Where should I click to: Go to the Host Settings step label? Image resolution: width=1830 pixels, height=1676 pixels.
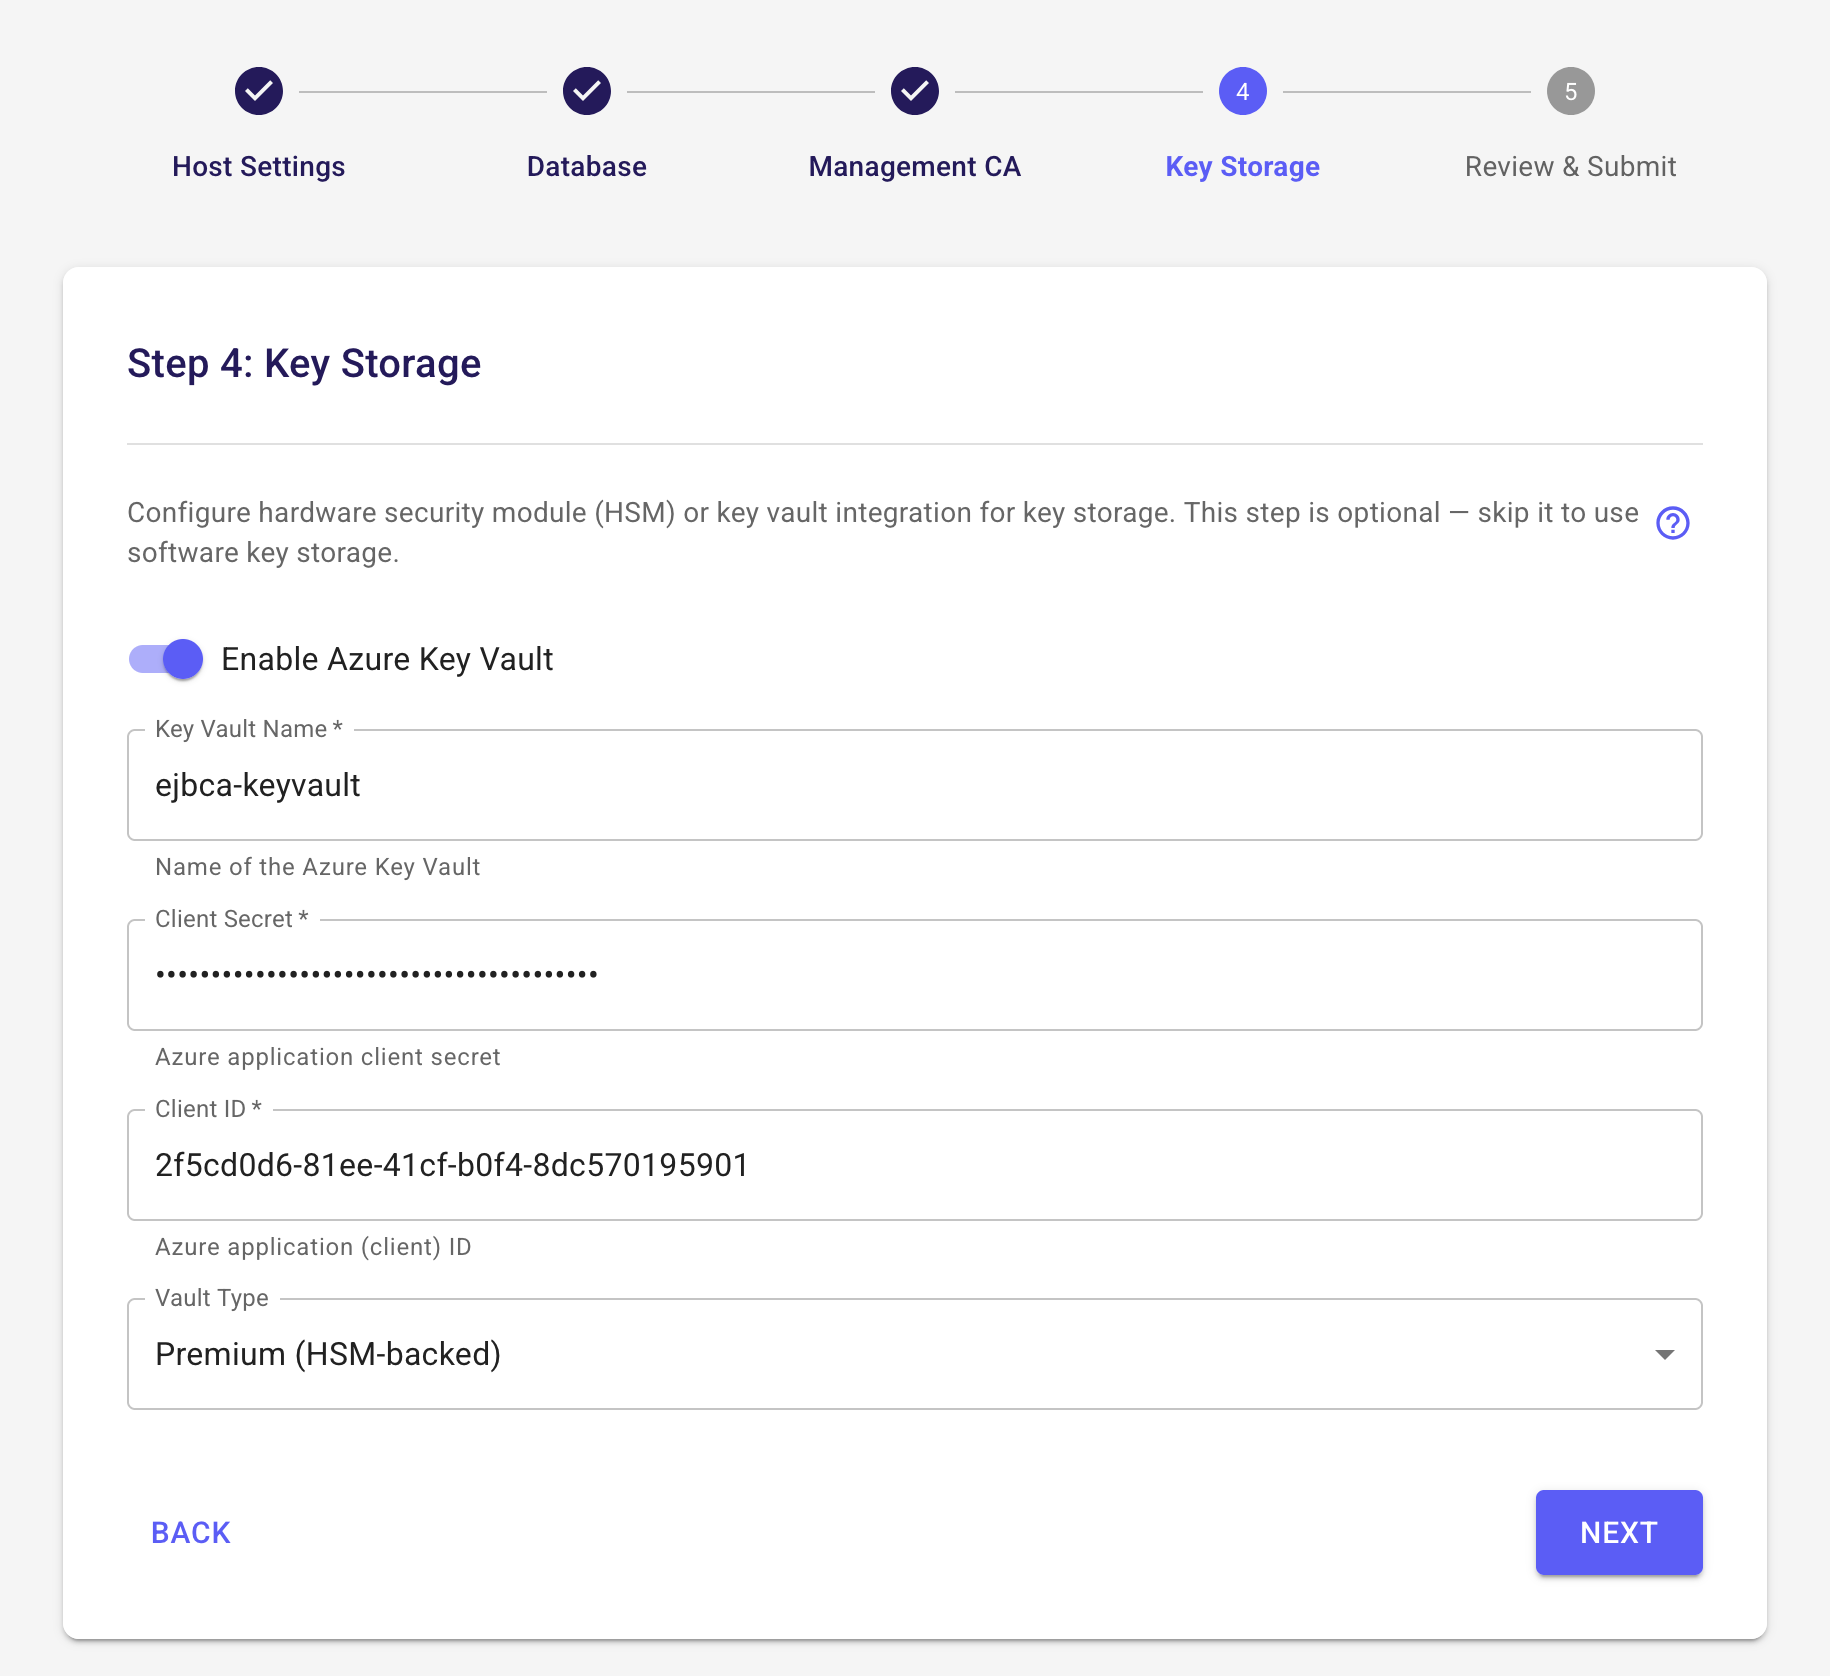click(x=259, y=166)
